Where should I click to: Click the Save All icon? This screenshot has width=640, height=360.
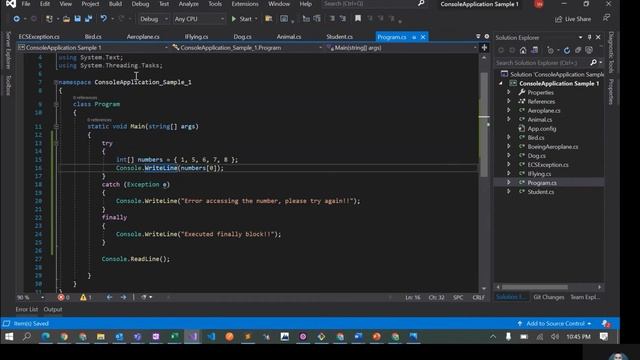coord(88,19)
